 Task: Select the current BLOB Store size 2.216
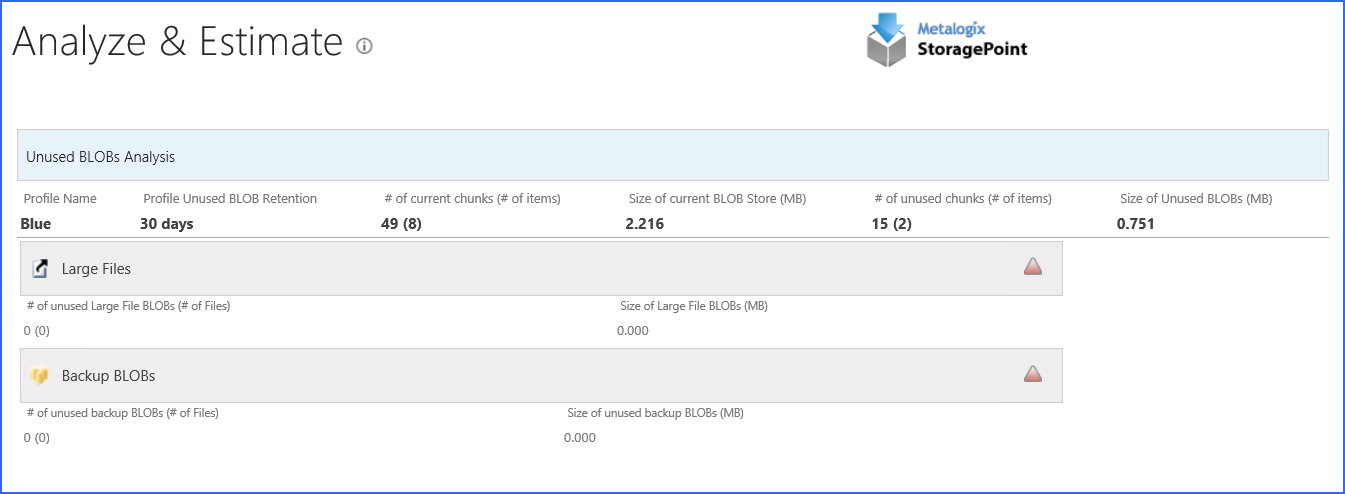coord(645,224)
